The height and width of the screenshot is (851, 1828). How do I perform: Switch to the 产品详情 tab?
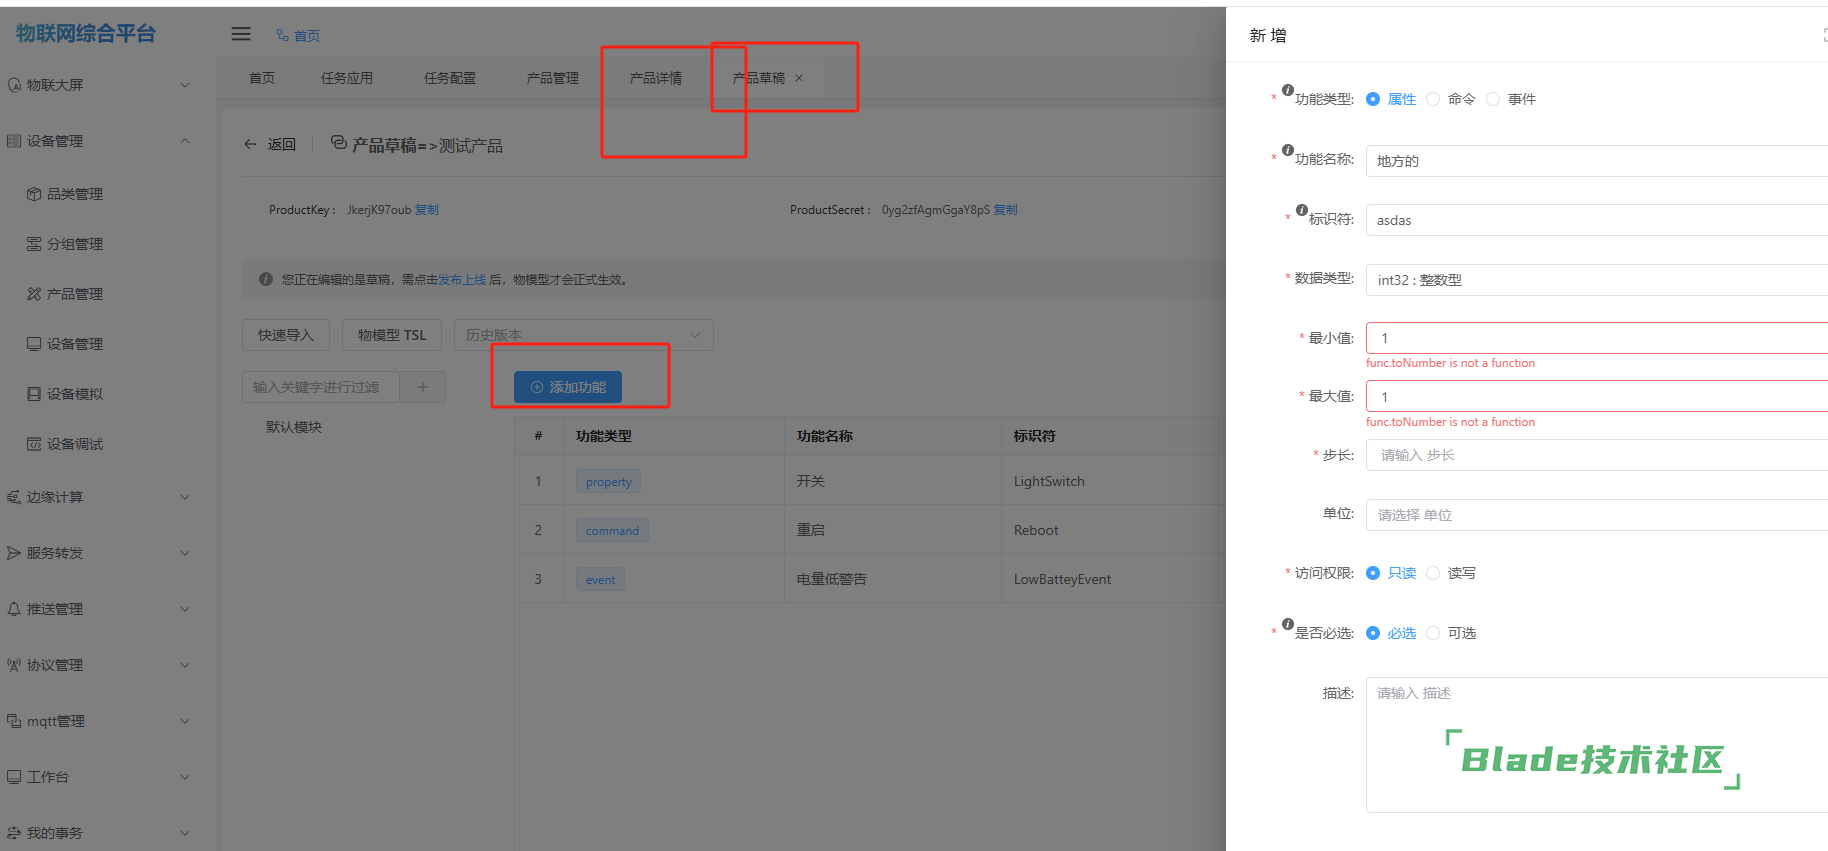(656, 78)
